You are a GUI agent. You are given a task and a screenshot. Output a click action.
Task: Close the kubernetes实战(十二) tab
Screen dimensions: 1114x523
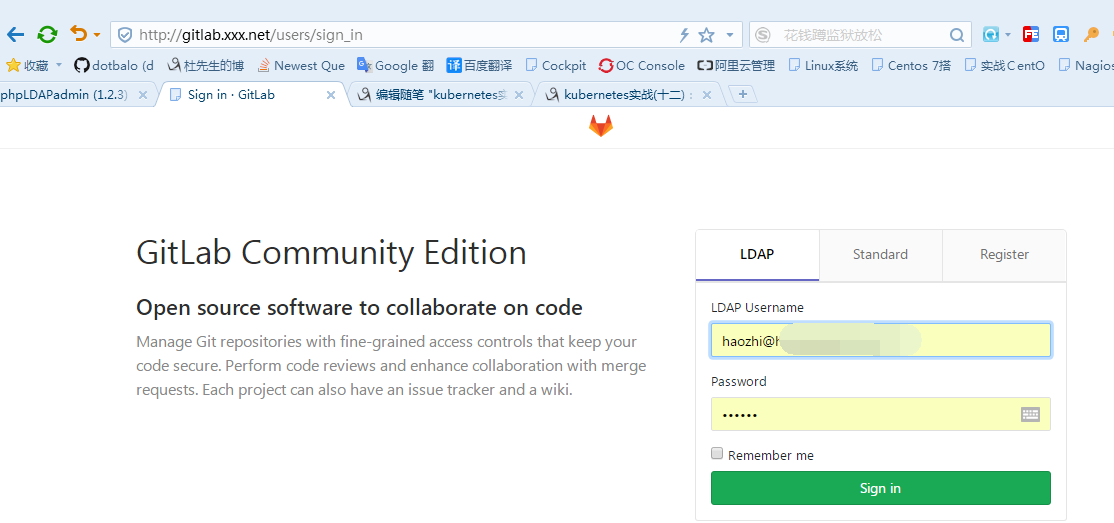pos(707,95)
